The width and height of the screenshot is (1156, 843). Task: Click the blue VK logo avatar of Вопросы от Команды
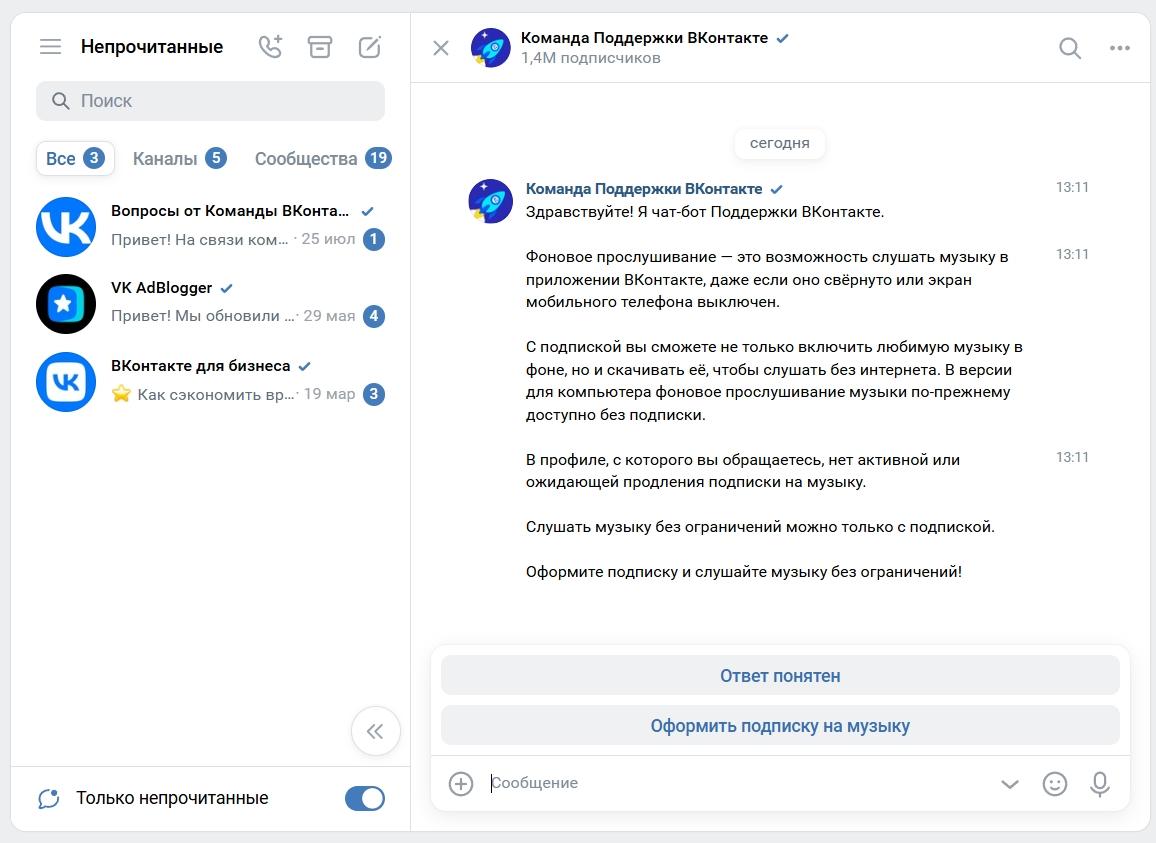(x=66, y=226)
